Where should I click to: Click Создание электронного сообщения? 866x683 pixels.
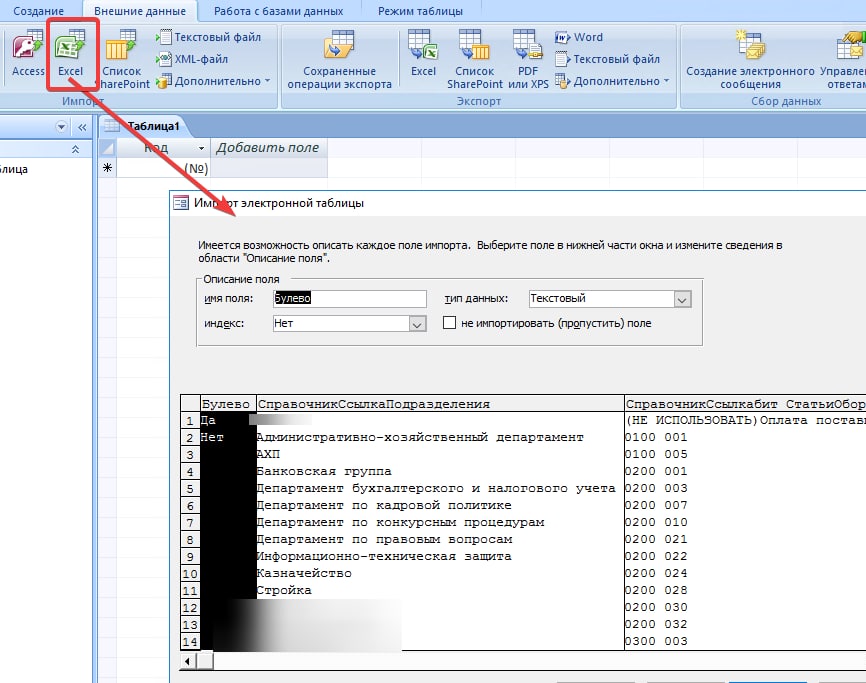pos(750,60)
